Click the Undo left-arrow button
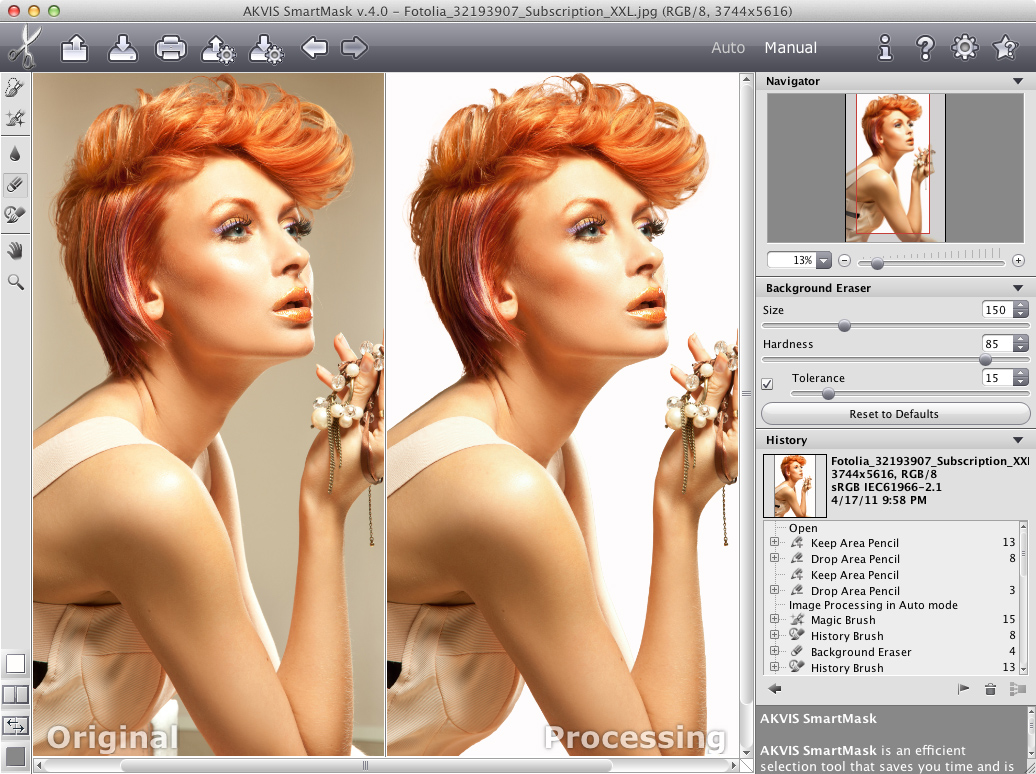 (x=314, y=48)
